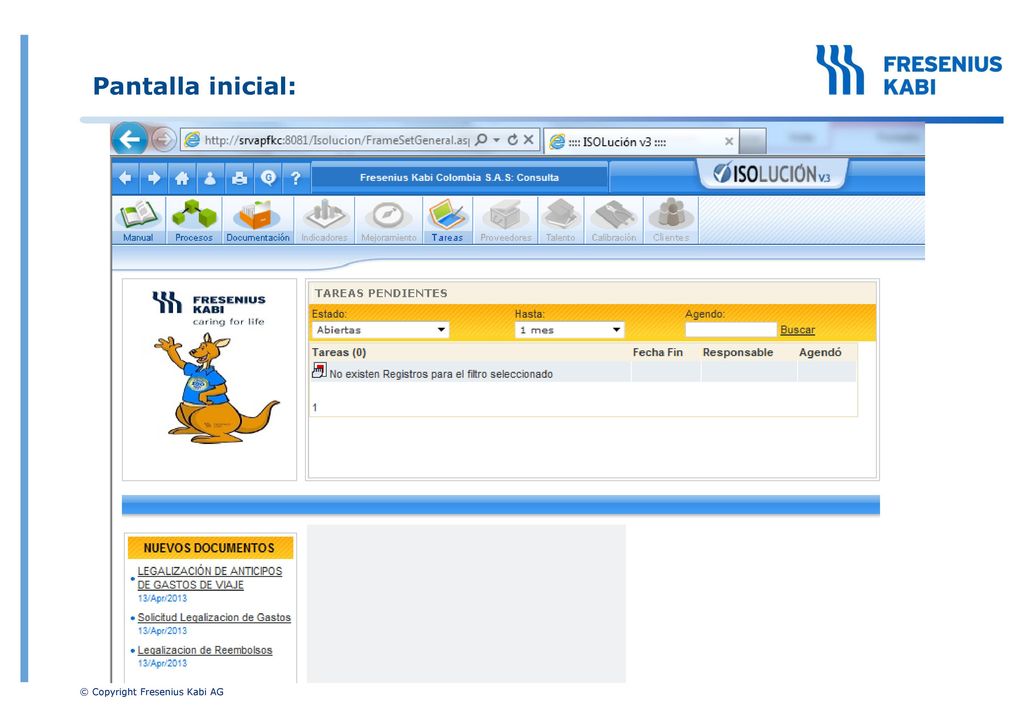Close the ISOLución v3 browser tab

[729, 141]
